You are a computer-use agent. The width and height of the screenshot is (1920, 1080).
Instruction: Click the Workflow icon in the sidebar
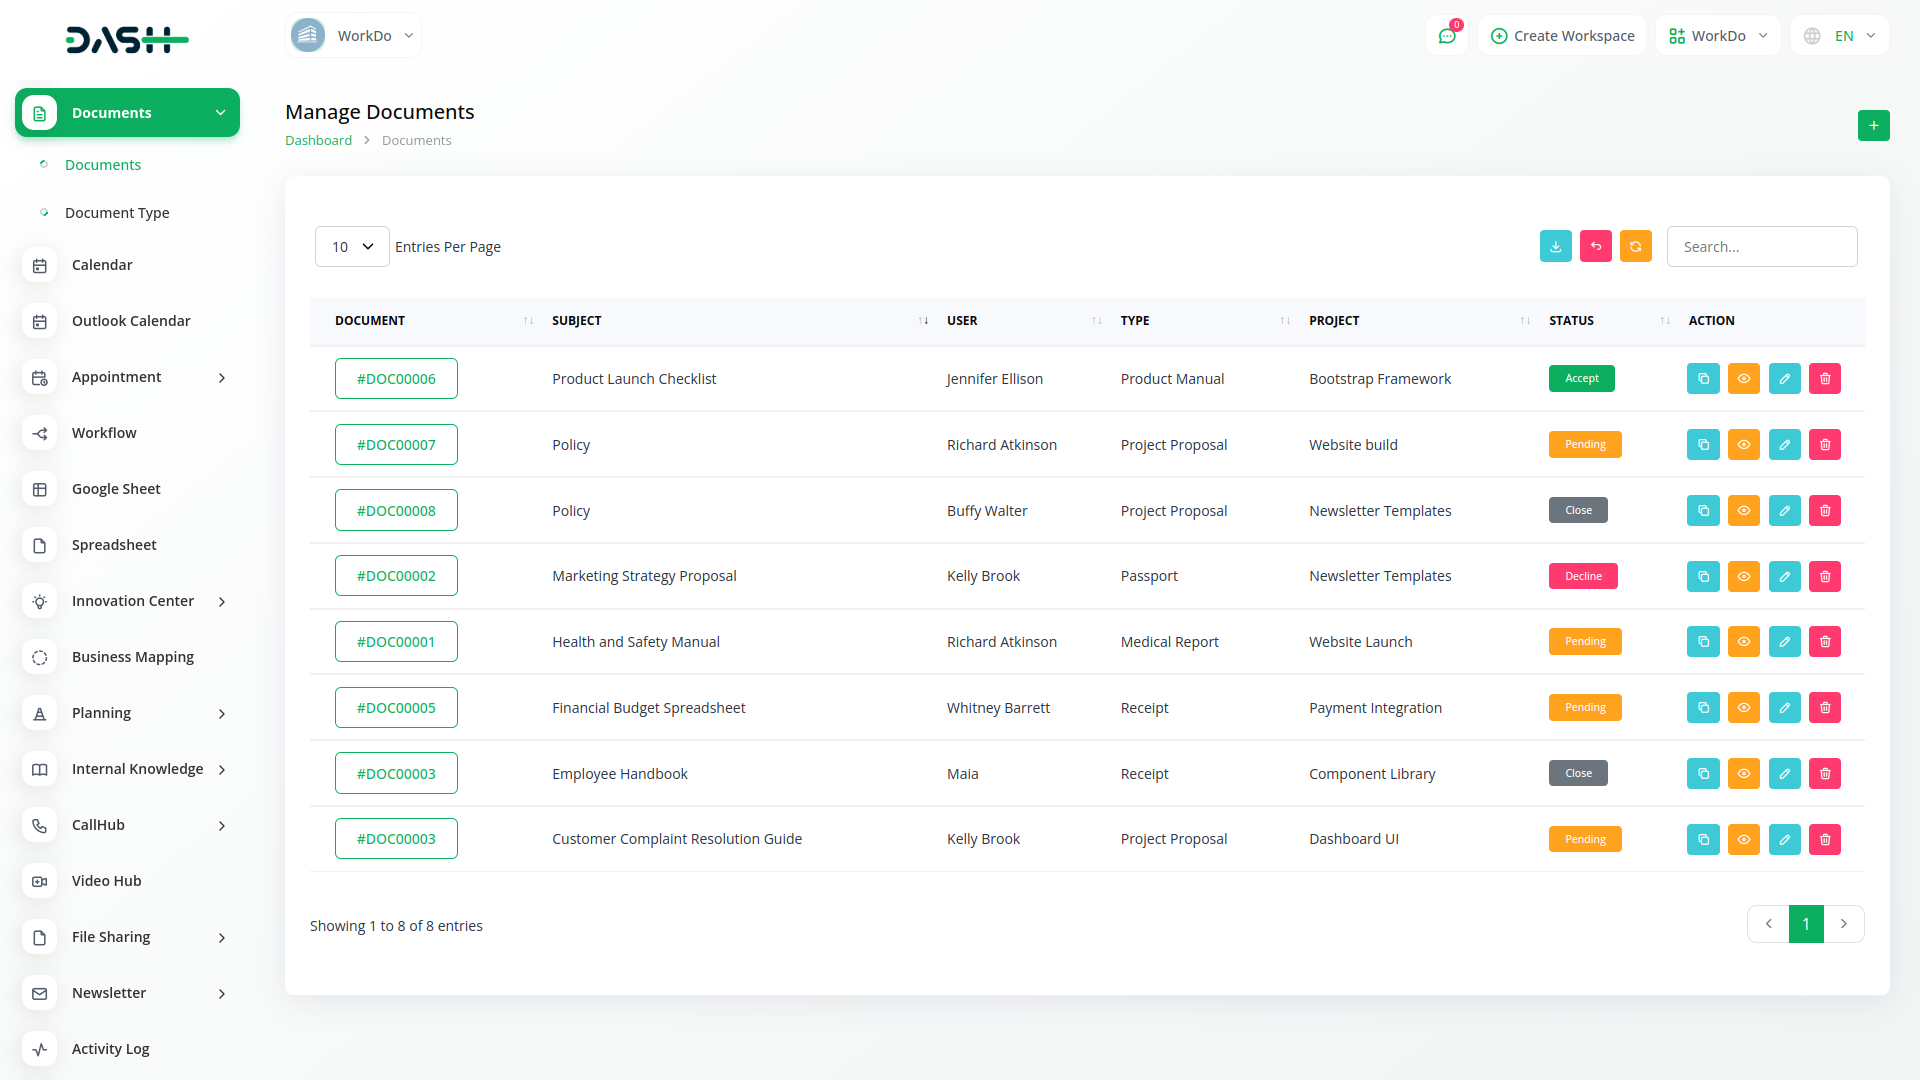coord(40,433)
